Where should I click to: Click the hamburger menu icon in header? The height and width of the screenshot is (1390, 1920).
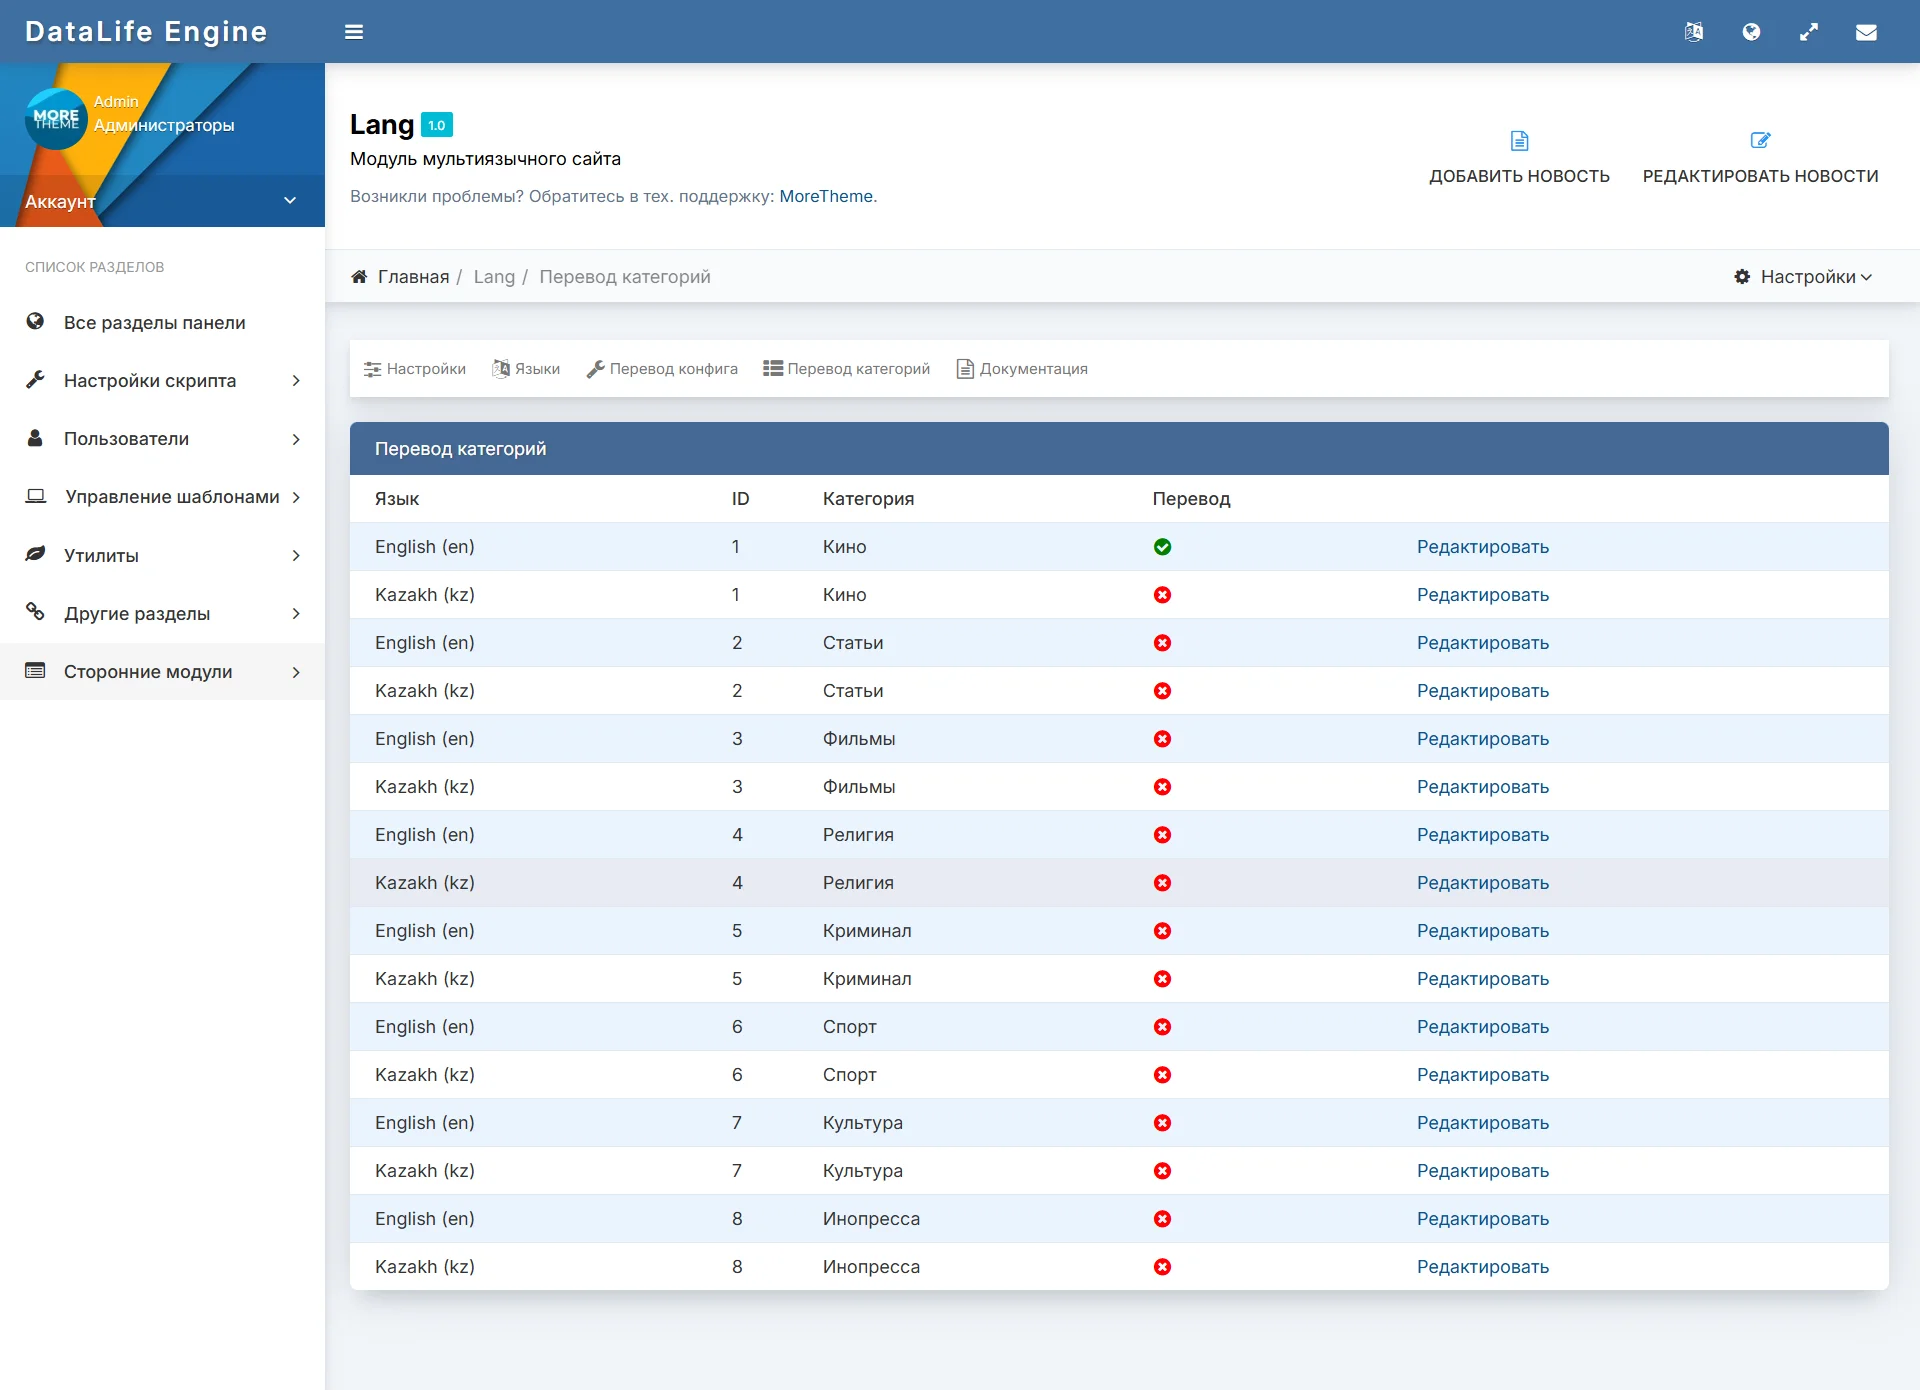[x=354, y=32]
